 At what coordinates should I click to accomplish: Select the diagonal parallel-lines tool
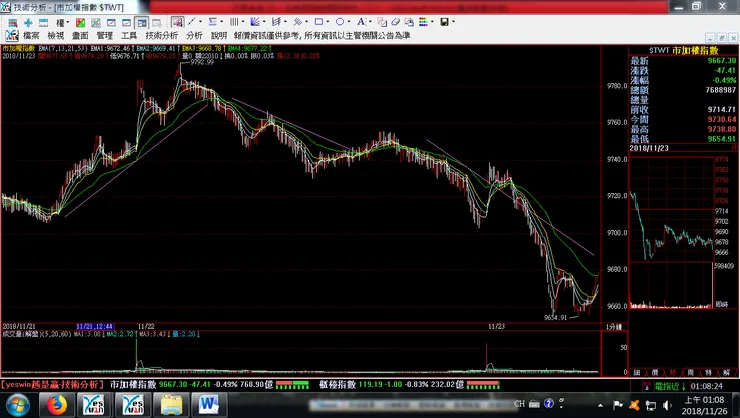pyautogui.click(x=297, y=22)
